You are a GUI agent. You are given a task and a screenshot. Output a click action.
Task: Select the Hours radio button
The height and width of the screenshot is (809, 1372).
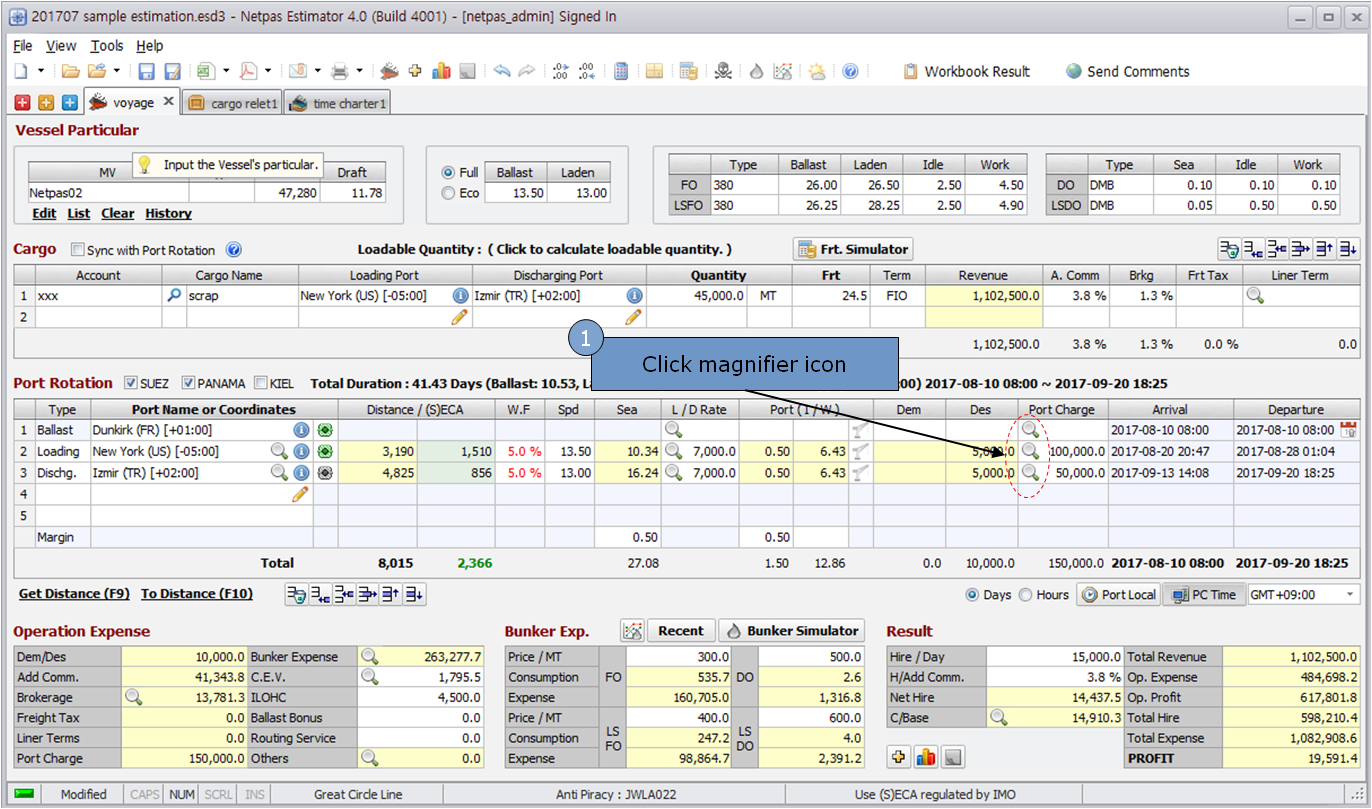[1025, 594]
